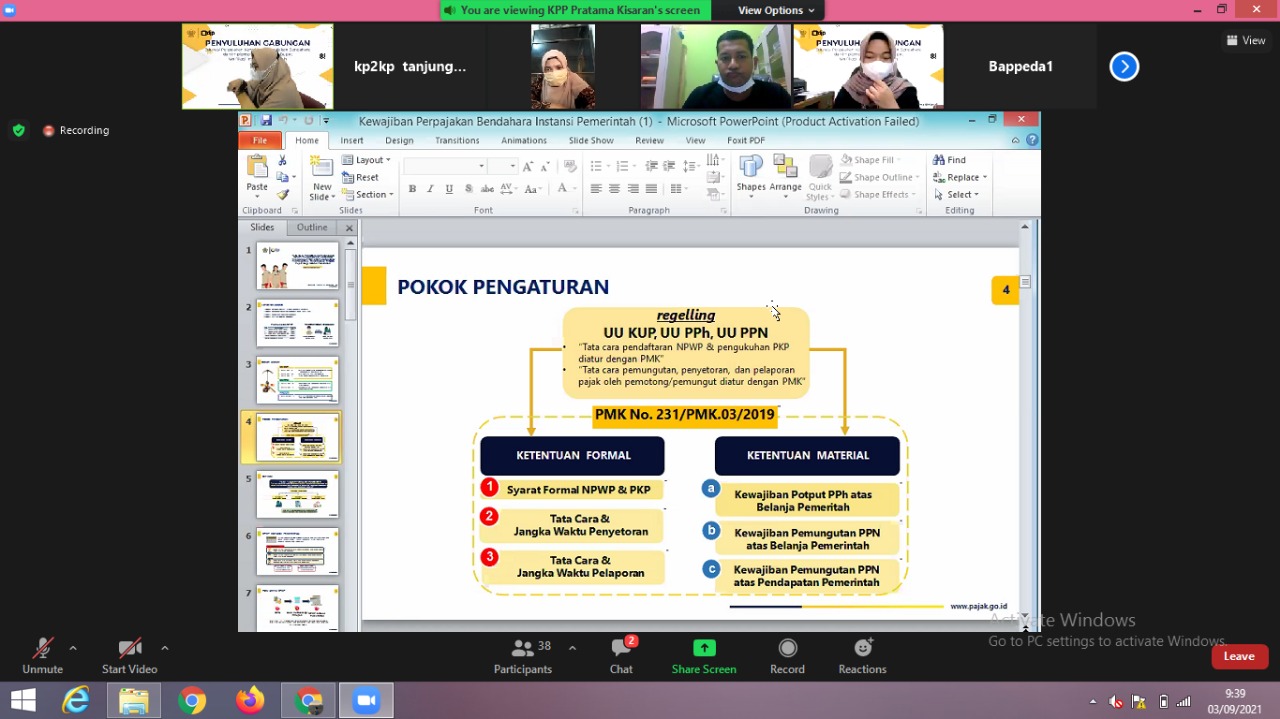
Task: Expand the View Options dropdown
Action: pyautogui.click(x=776, y=10)
